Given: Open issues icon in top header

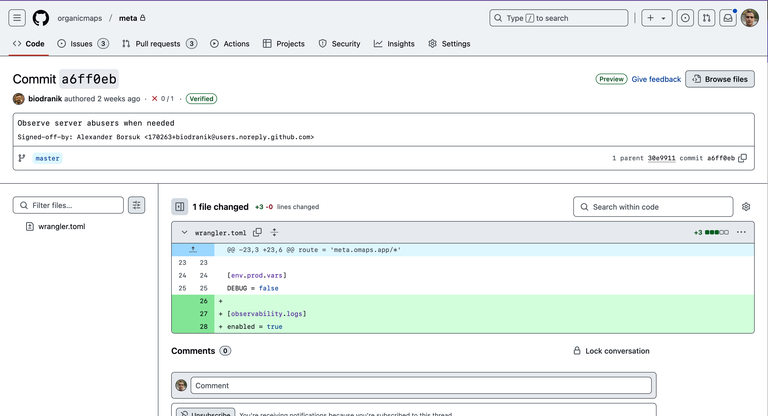Looking at the screenshot, I should (685, 18).
